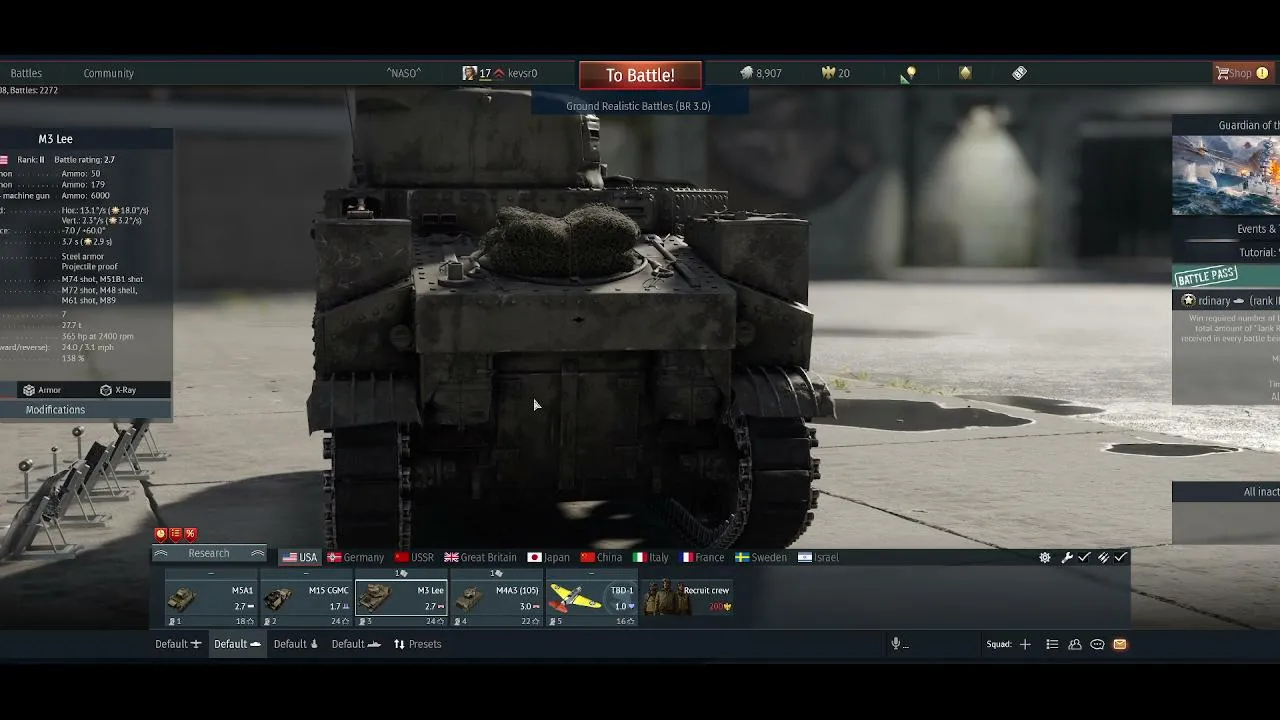
Task: Select the Great Britain nation tab
Action: coord(481,557)
